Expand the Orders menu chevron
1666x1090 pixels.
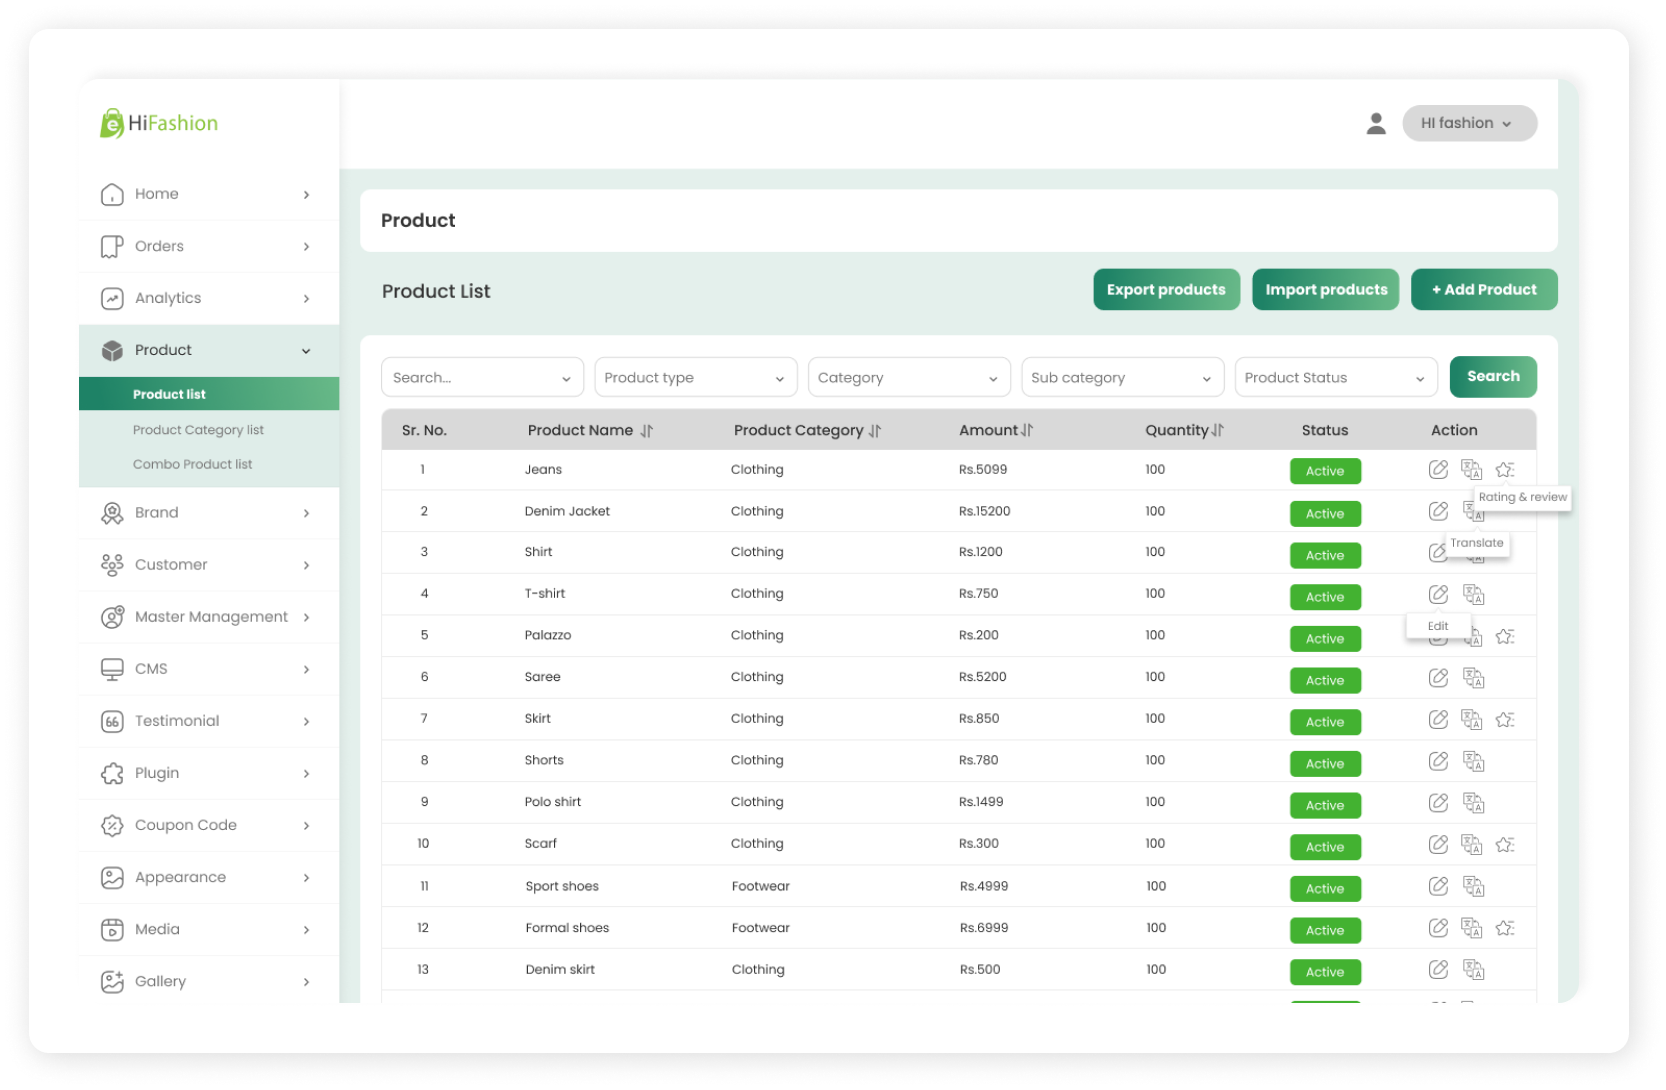tap(306, 247)
